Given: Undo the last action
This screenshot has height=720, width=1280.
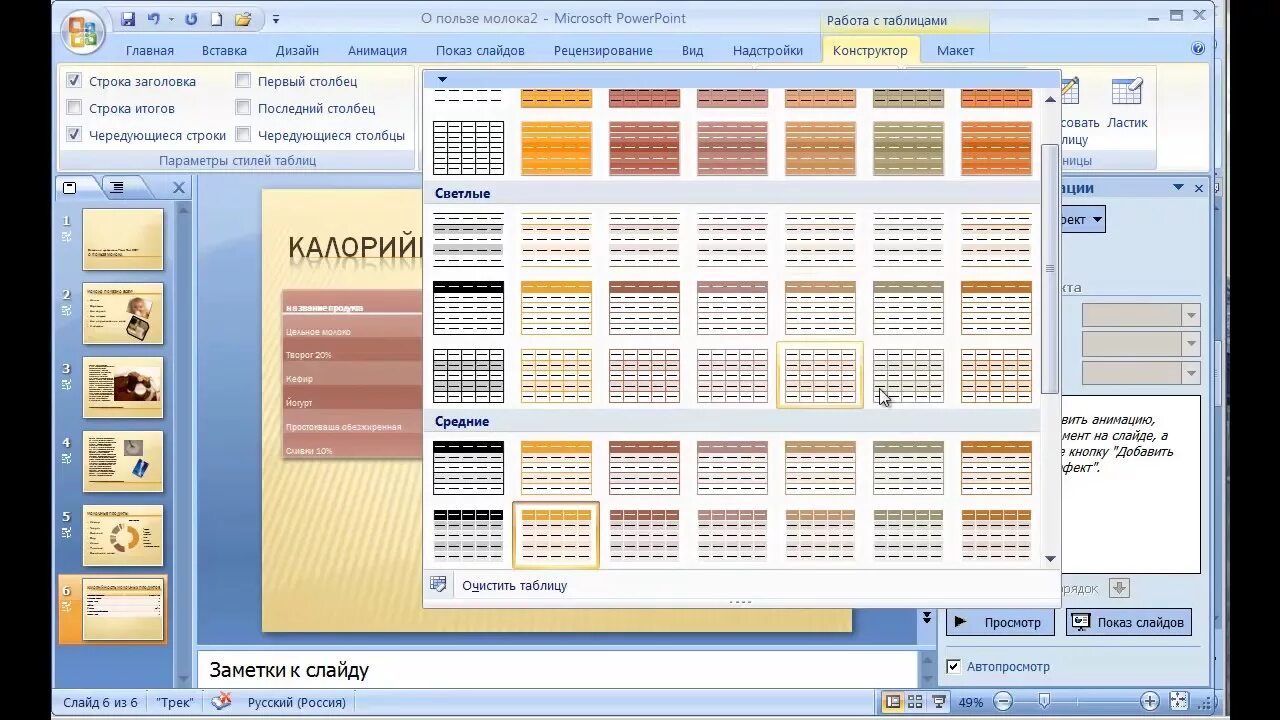Looking at the screenshot, I should pos(154,19).
